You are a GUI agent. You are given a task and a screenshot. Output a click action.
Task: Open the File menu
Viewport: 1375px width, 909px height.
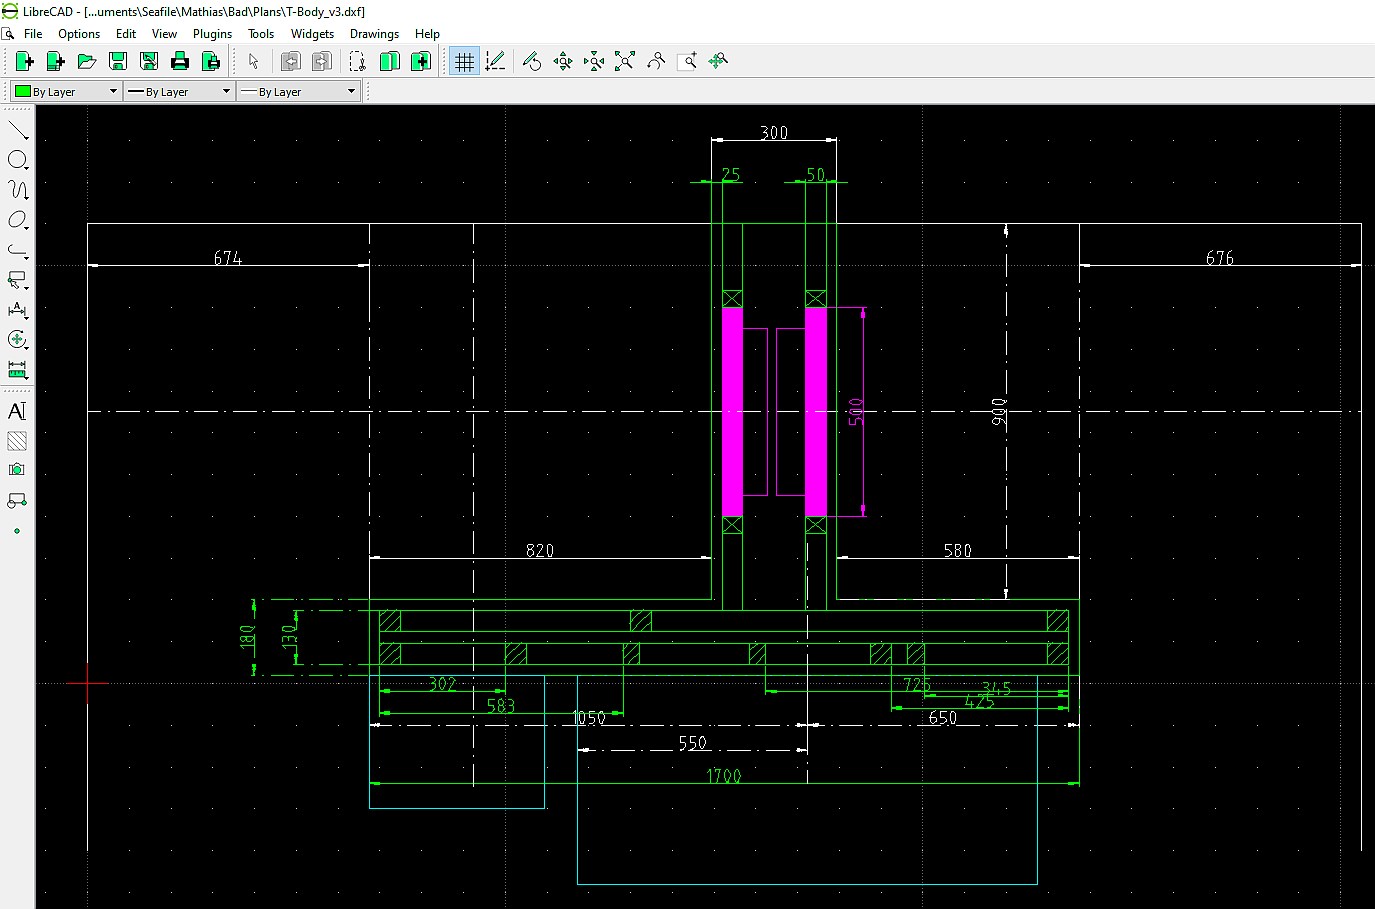pyautogui.click(x=33, y=34)
